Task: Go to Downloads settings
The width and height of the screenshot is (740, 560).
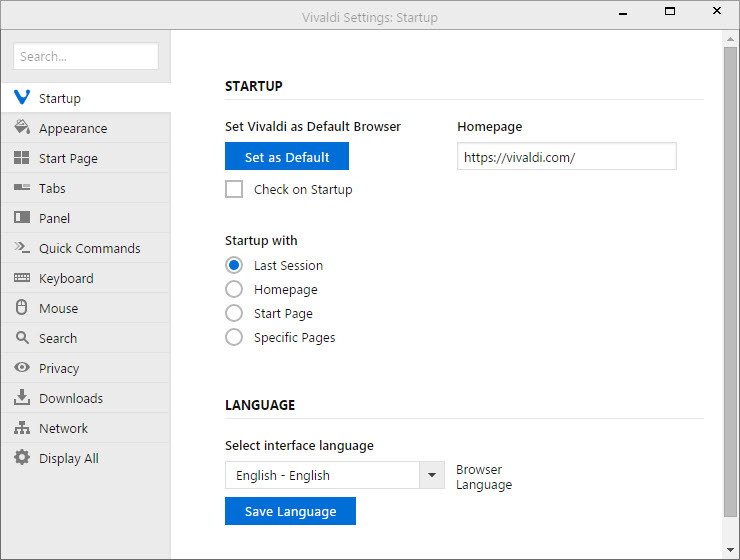Action: click(86, 398)
